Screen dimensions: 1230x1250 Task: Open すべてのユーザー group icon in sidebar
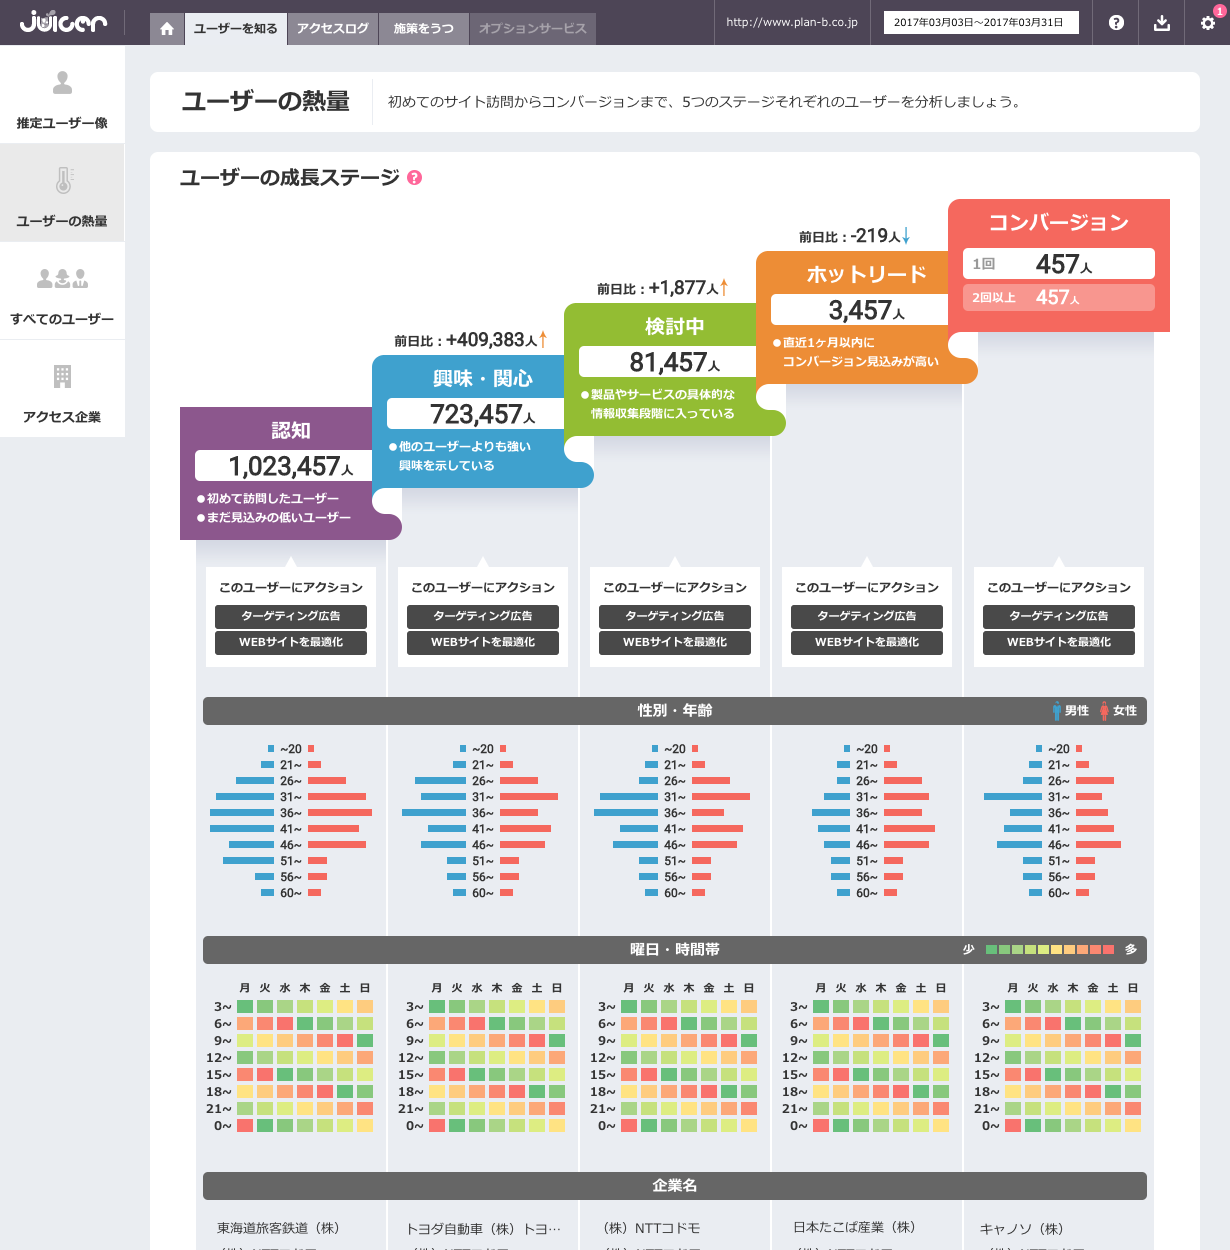click(x=62, y=279)
